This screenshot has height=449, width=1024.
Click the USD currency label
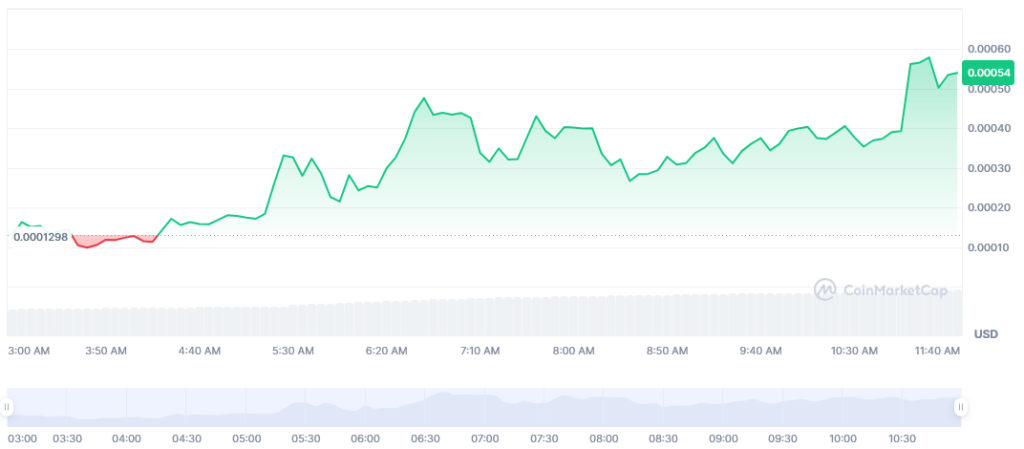[x=985, y=334]
